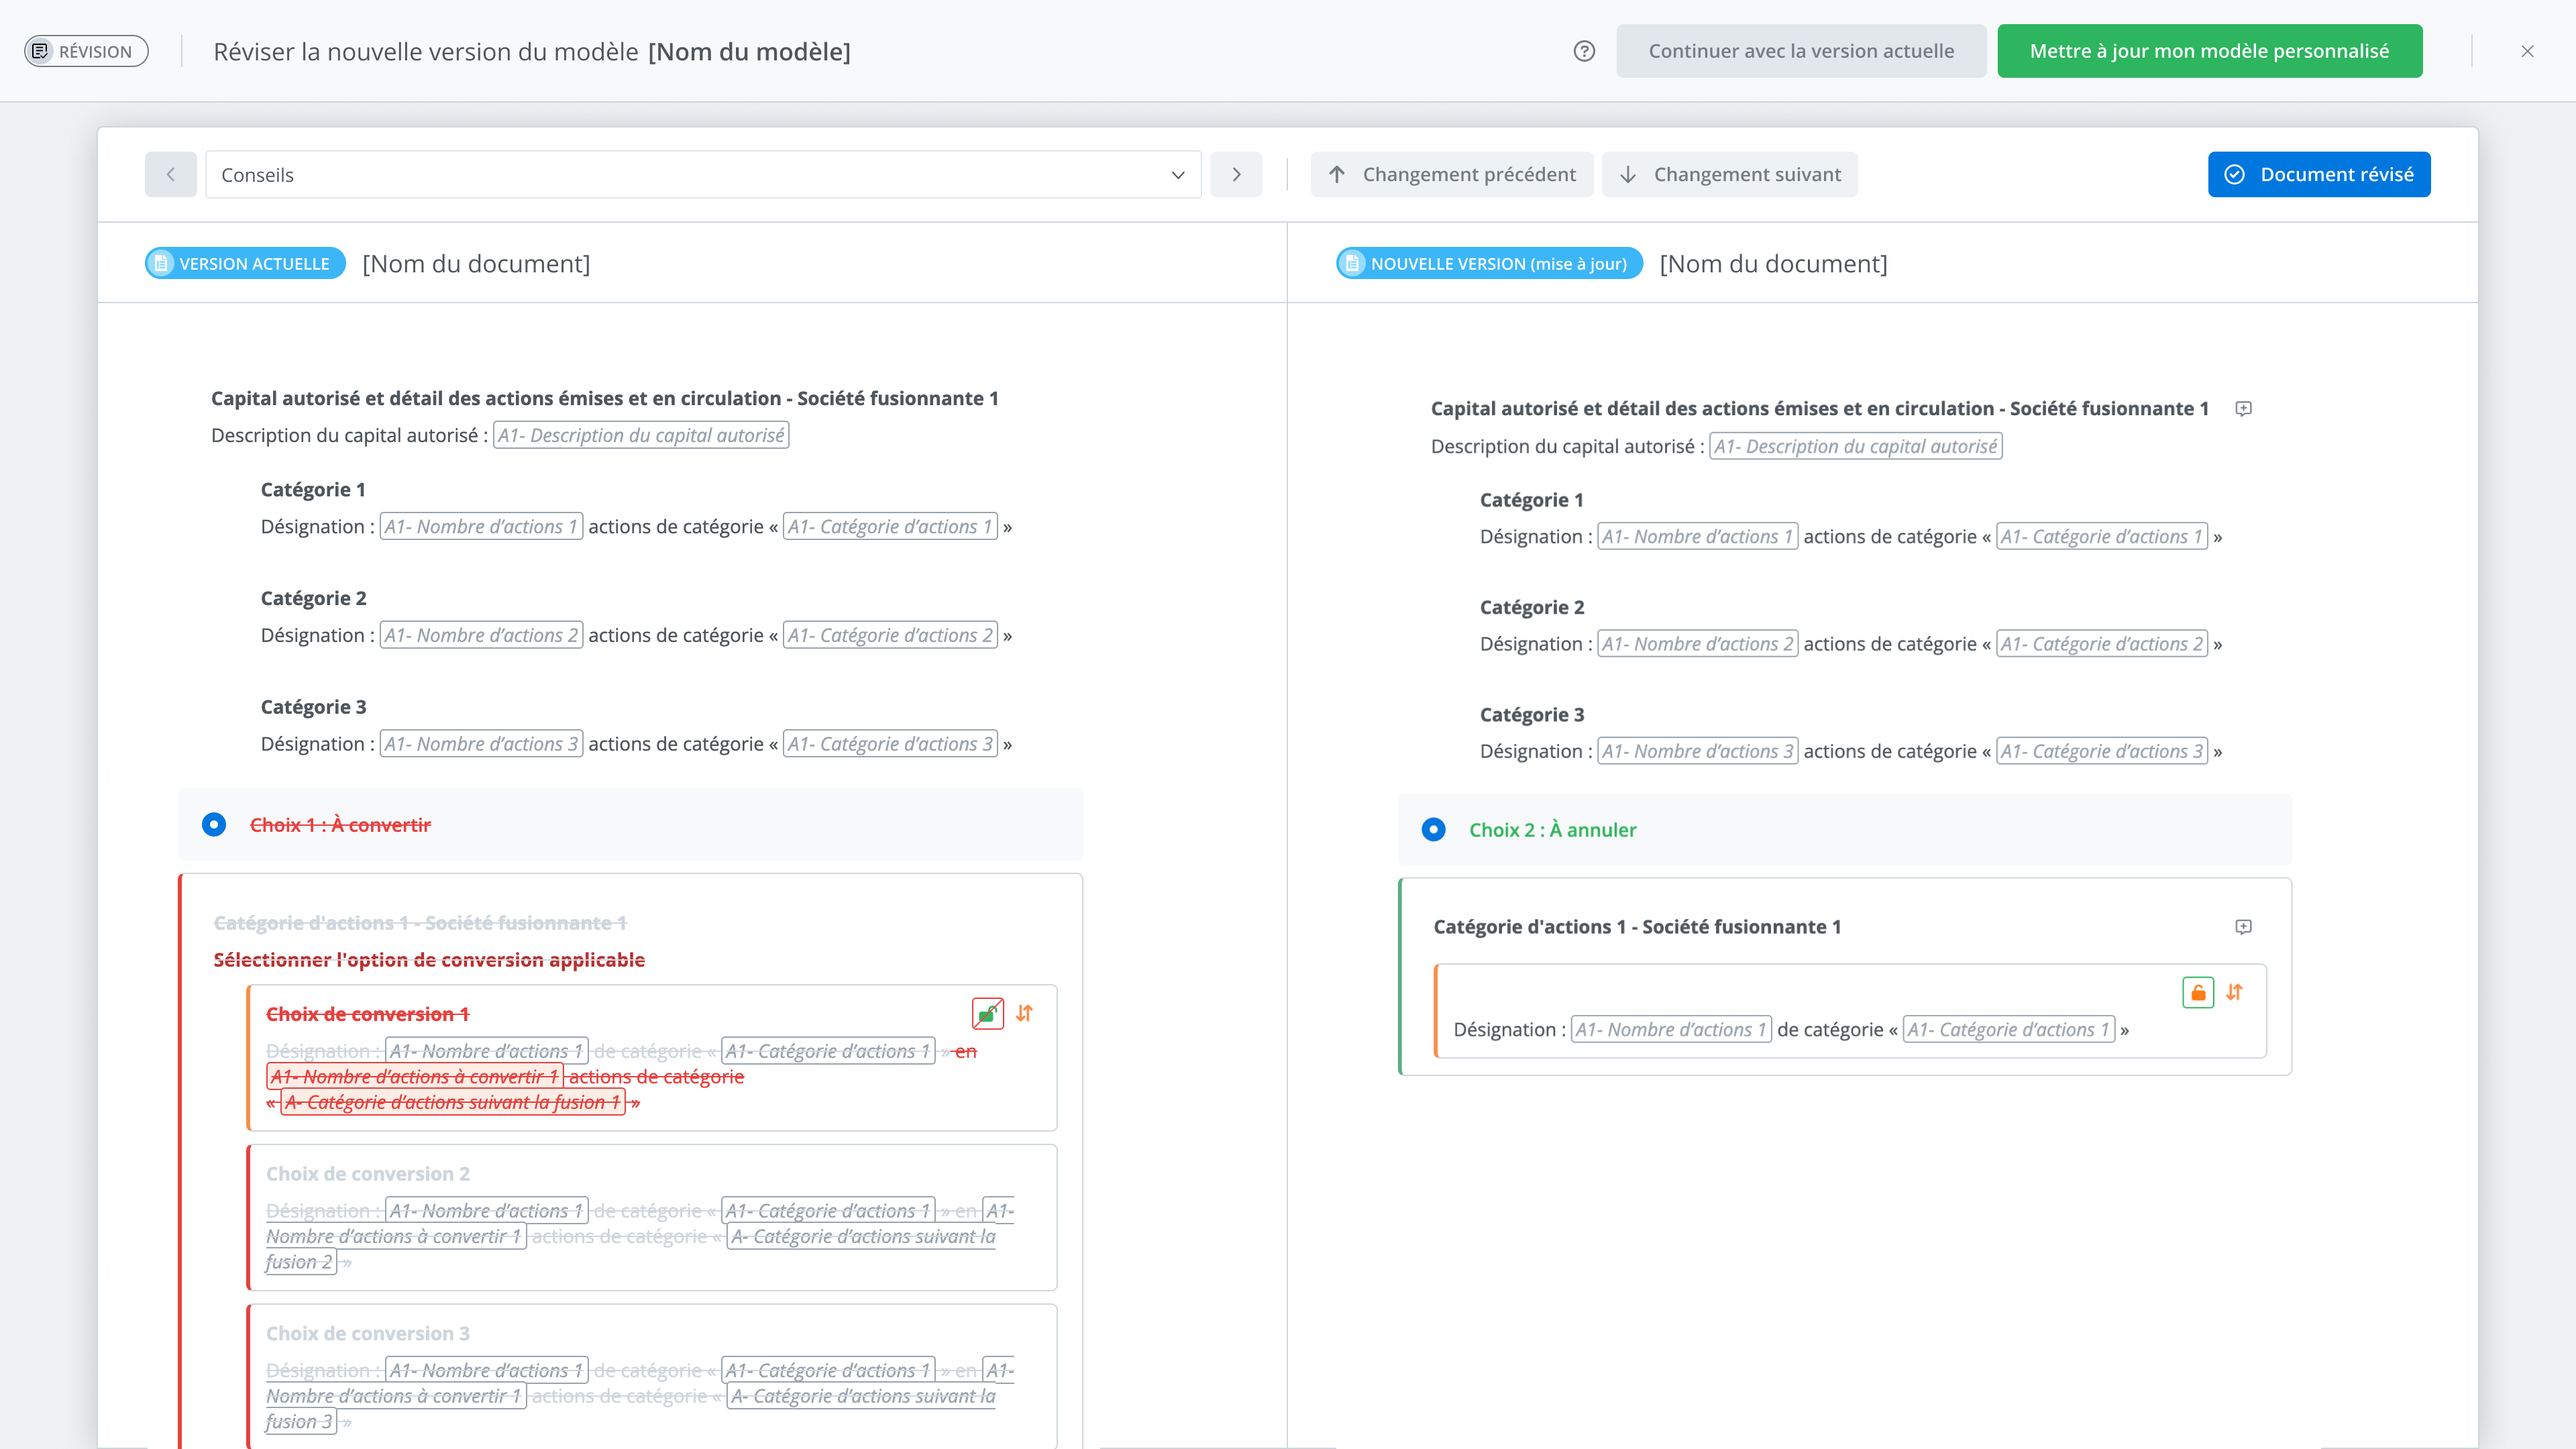This screenshot has height=1449, width=2576.
Task: Click the crossed lock icon in Choix de conversion 1
Action: click(x=987, y=1013)
